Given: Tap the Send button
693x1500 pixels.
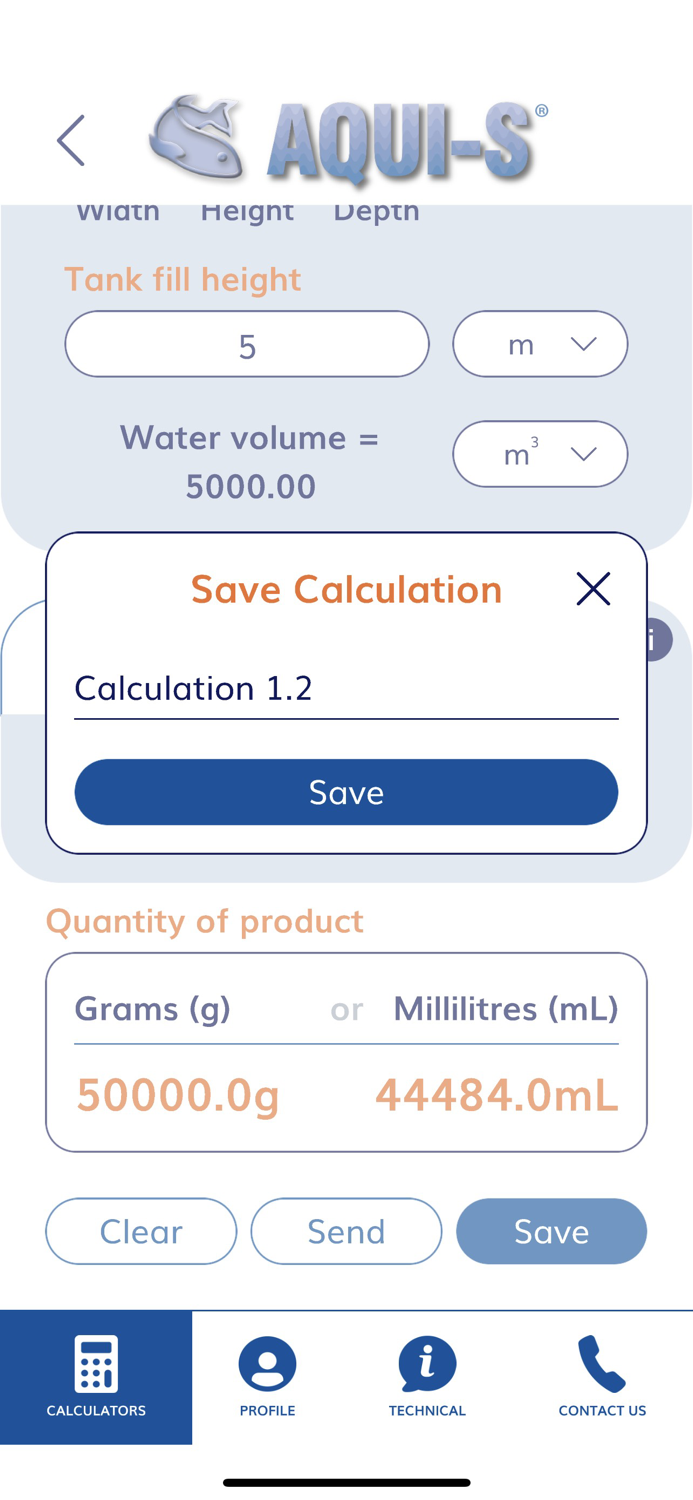Looking at the screenshot, I should (346, 1231).
